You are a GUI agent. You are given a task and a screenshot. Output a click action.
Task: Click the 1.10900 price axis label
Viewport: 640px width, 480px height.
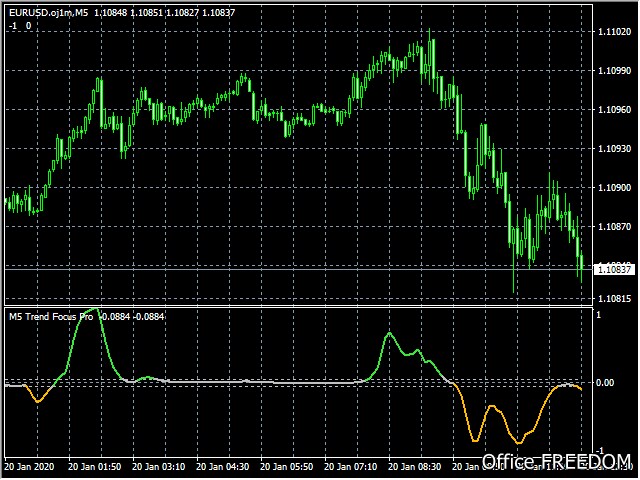coord(614,188)
